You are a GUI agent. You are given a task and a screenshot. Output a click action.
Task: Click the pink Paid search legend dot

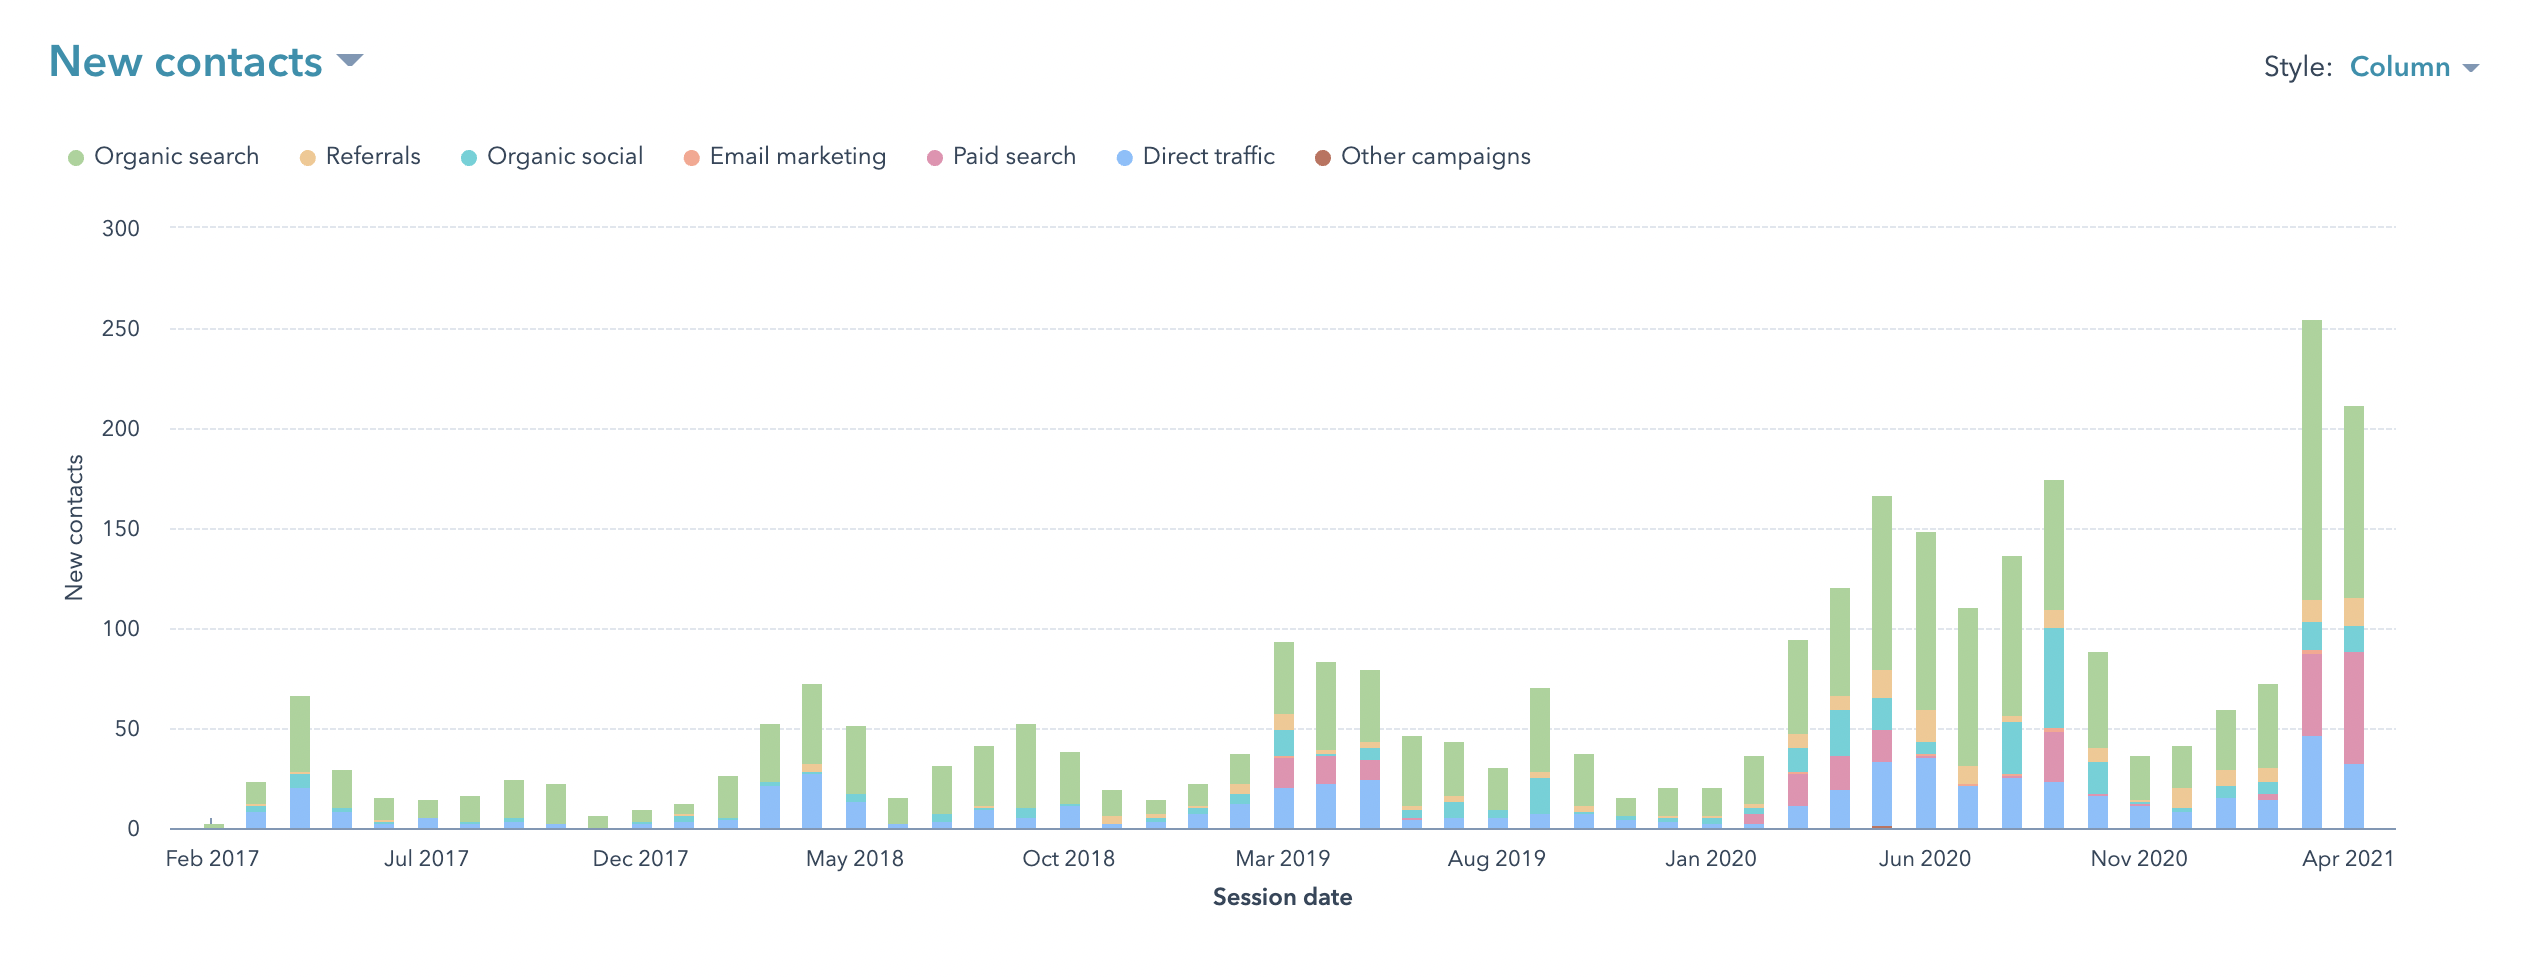coord(934,158)
